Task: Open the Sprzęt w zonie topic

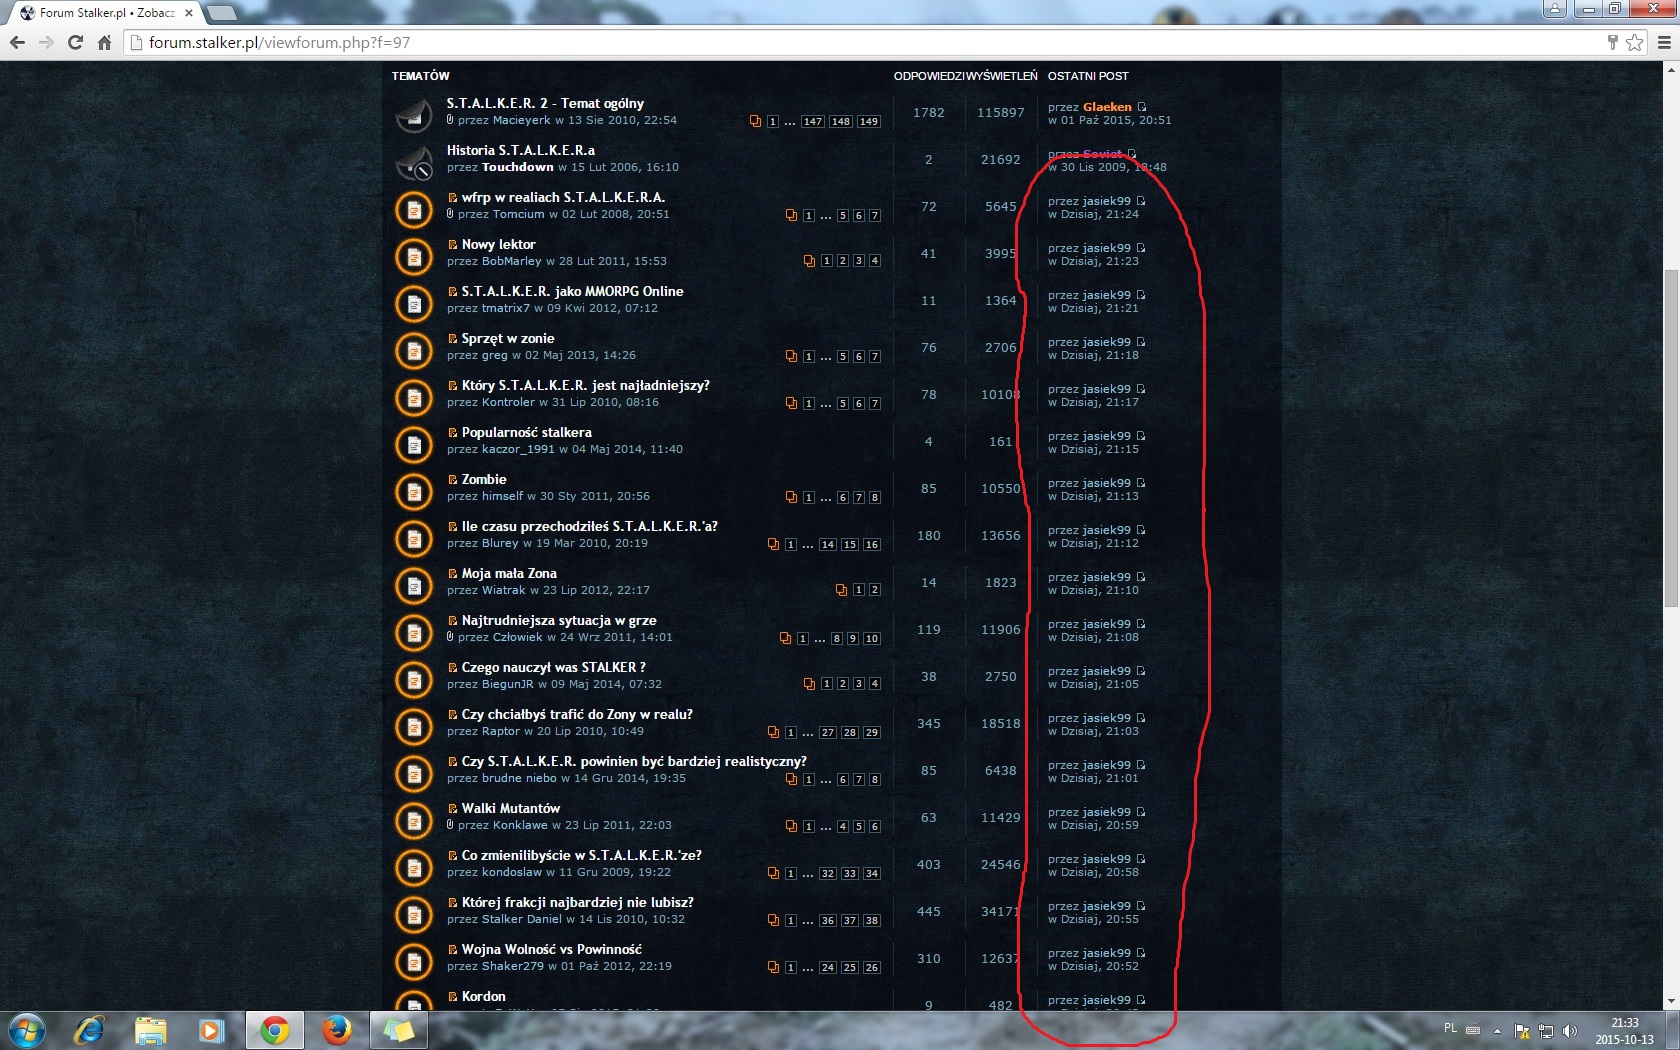Action: 508,338
